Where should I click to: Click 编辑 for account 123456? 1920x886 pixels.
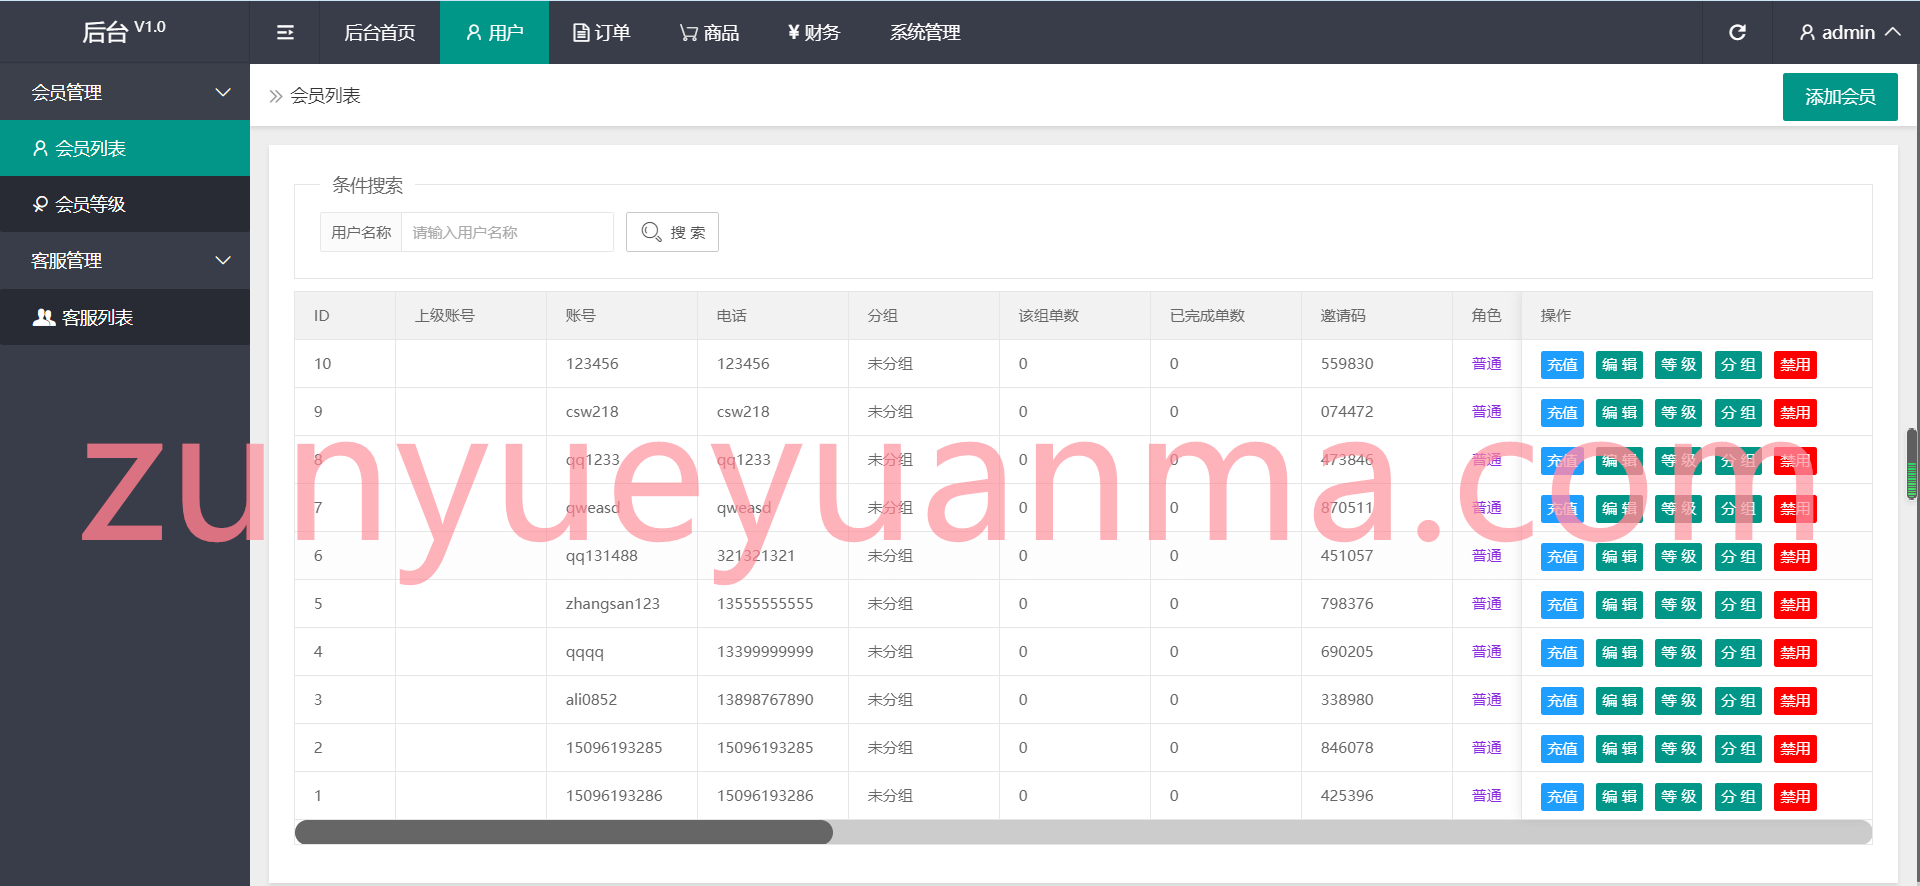tap(1619, 365)
